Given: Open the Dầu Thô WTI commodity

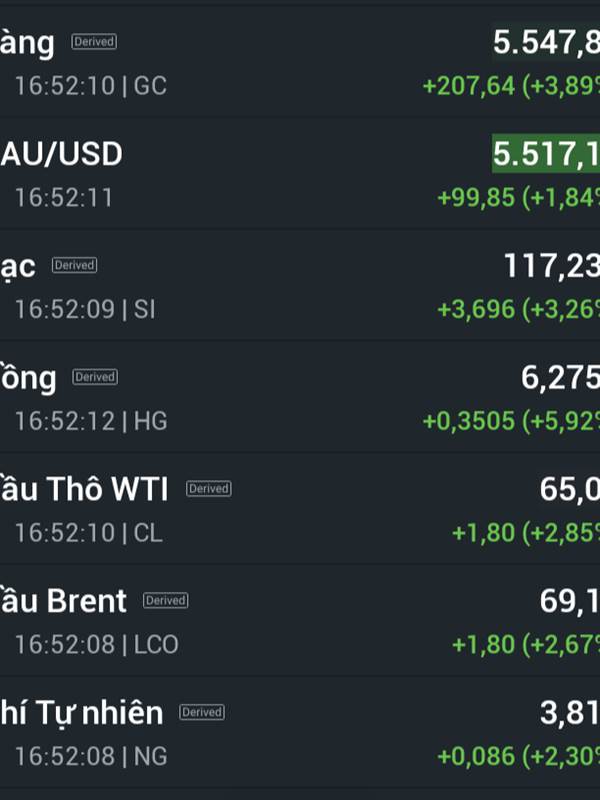Looking at the screenshot, I should (84, 490).
